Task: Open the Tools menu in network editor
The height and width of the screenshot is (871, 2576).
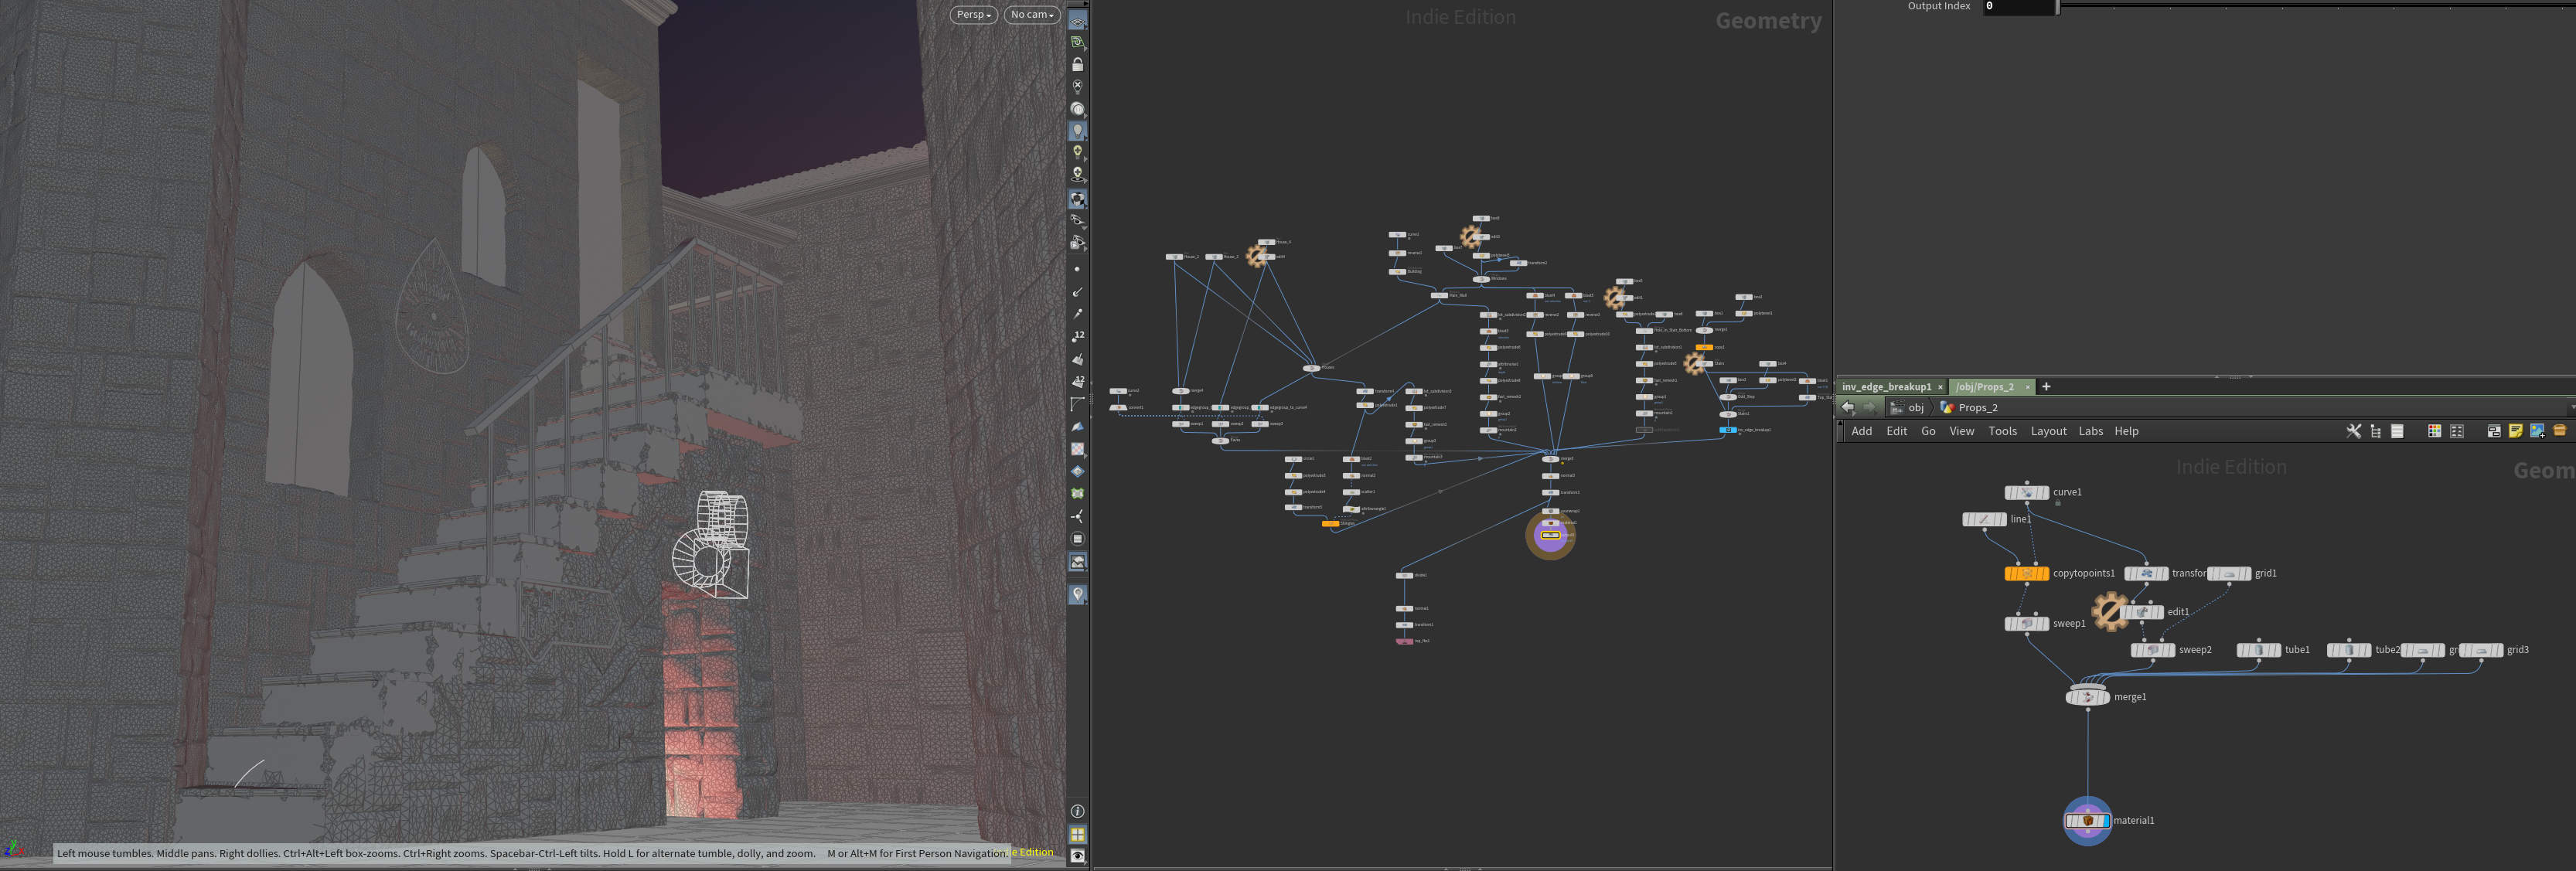Action: click(2002, 431)
